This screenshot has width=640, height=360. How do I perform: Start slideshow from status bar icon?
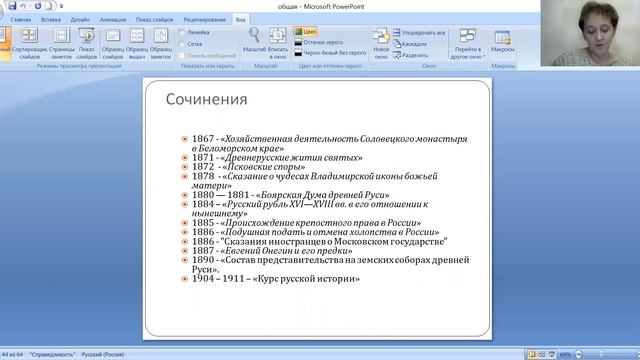[552, 355]
